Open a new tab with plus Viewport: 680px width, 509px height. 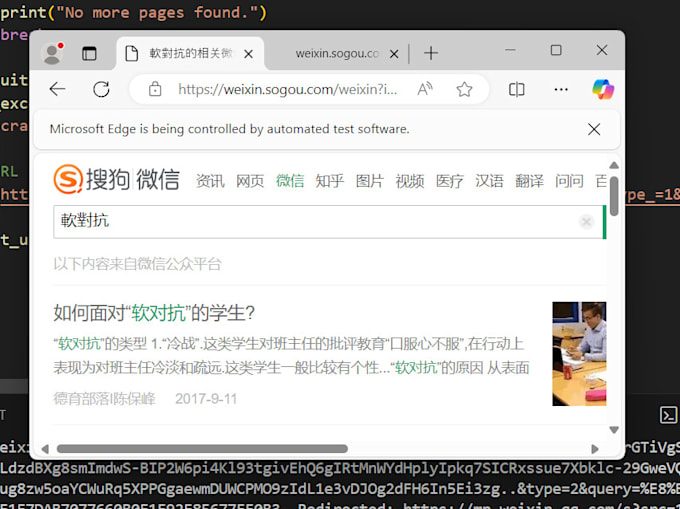(x=431, y=53)
